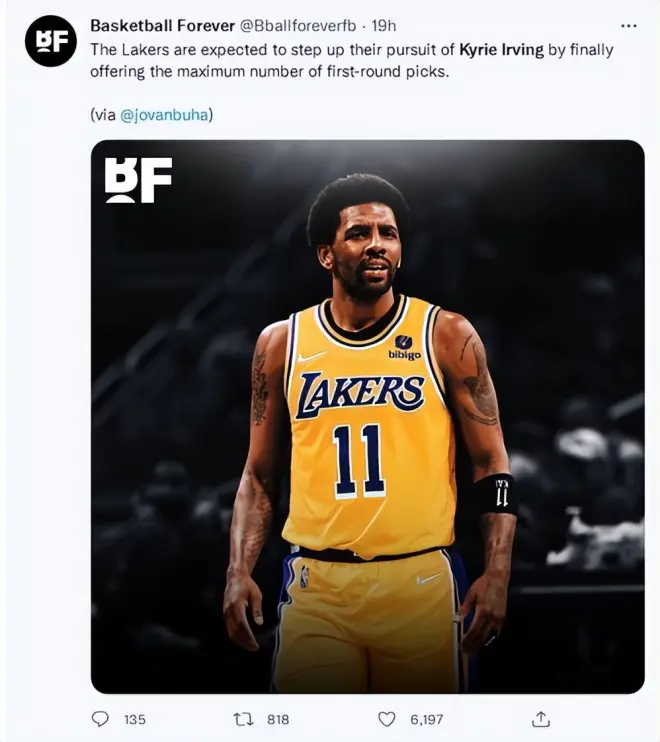The height and width of the screenshot is (742, 660).
Task: Click the @Bballforeverfb handle
Action: pos(298,26)
